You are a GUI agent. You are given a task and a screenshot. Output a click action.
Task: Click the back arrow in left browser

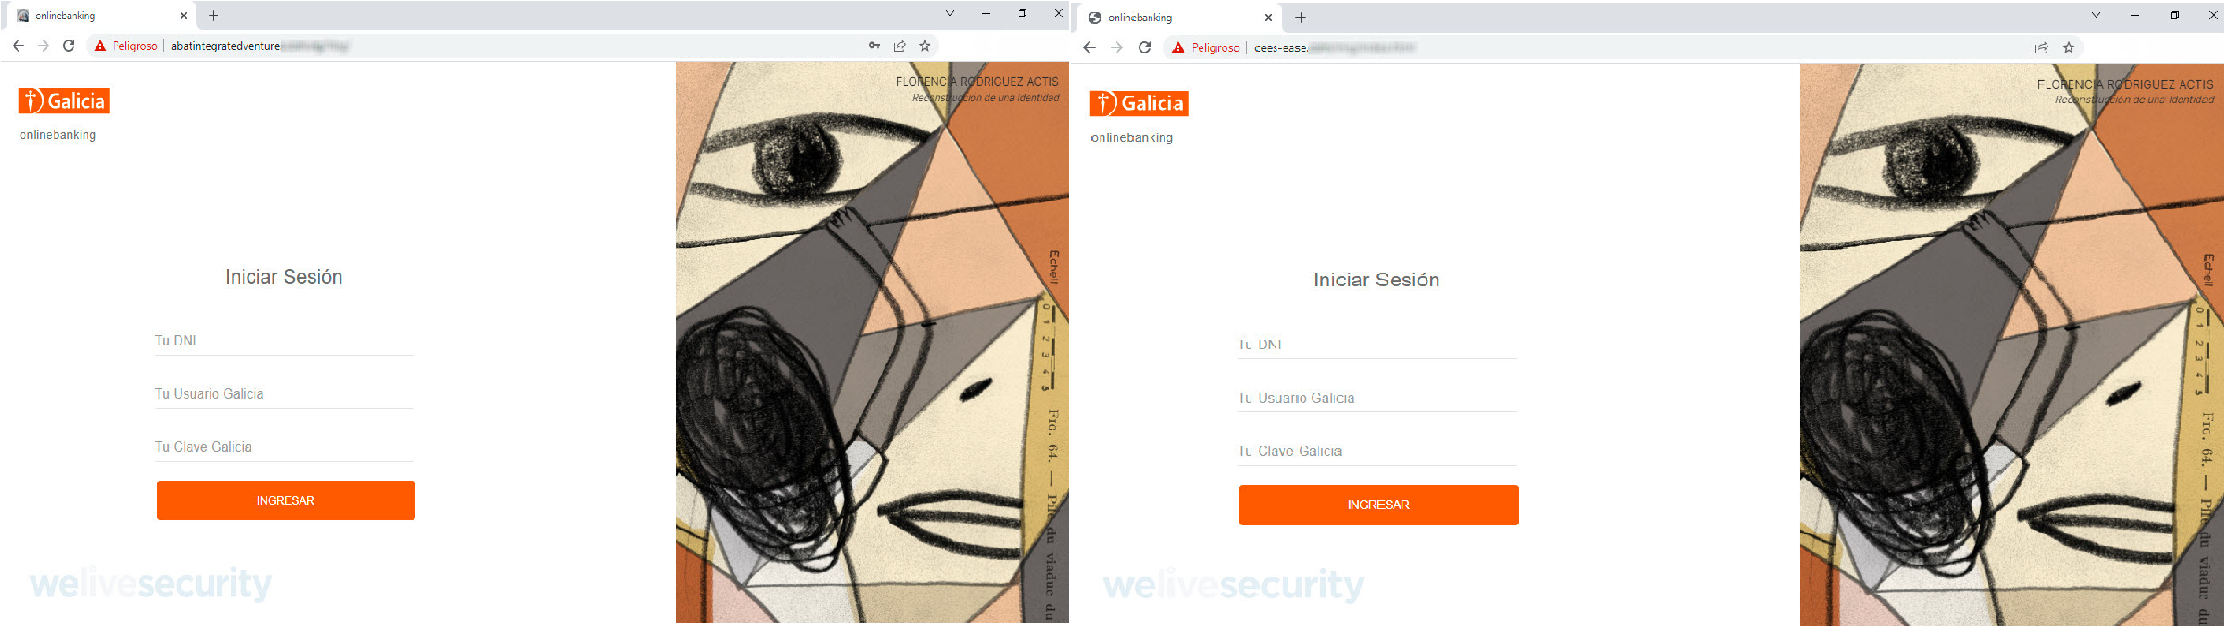[18, 46]
